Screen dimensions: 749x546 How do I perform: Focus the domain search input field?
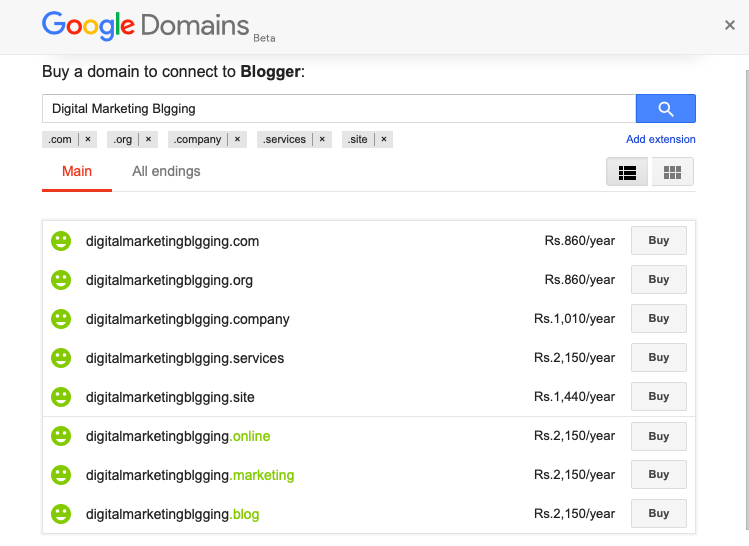(x=339, y=109)
